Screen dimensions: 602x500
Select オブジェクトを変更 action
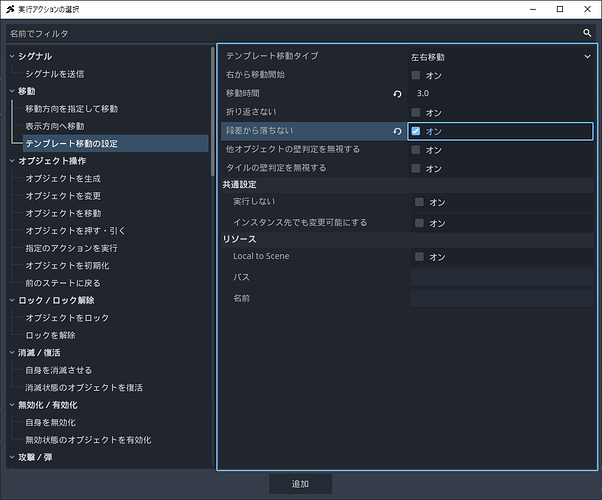[63, 196]
